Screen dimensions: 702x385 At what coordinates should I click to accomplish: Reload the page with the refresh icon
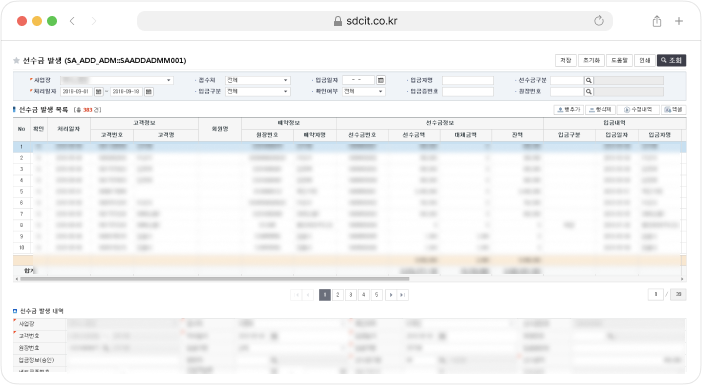[599, 21]
